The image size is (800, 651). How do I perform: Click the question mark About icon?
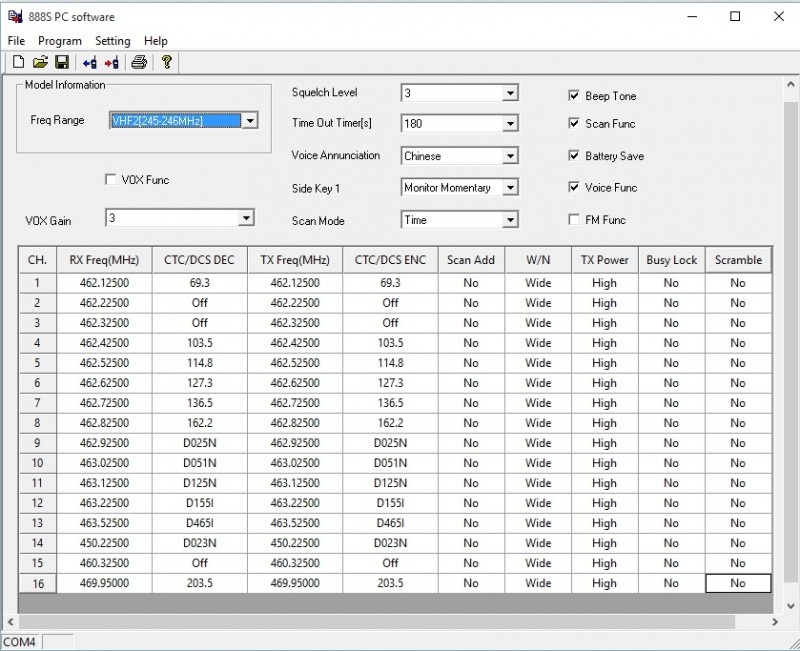coord(167,62)
